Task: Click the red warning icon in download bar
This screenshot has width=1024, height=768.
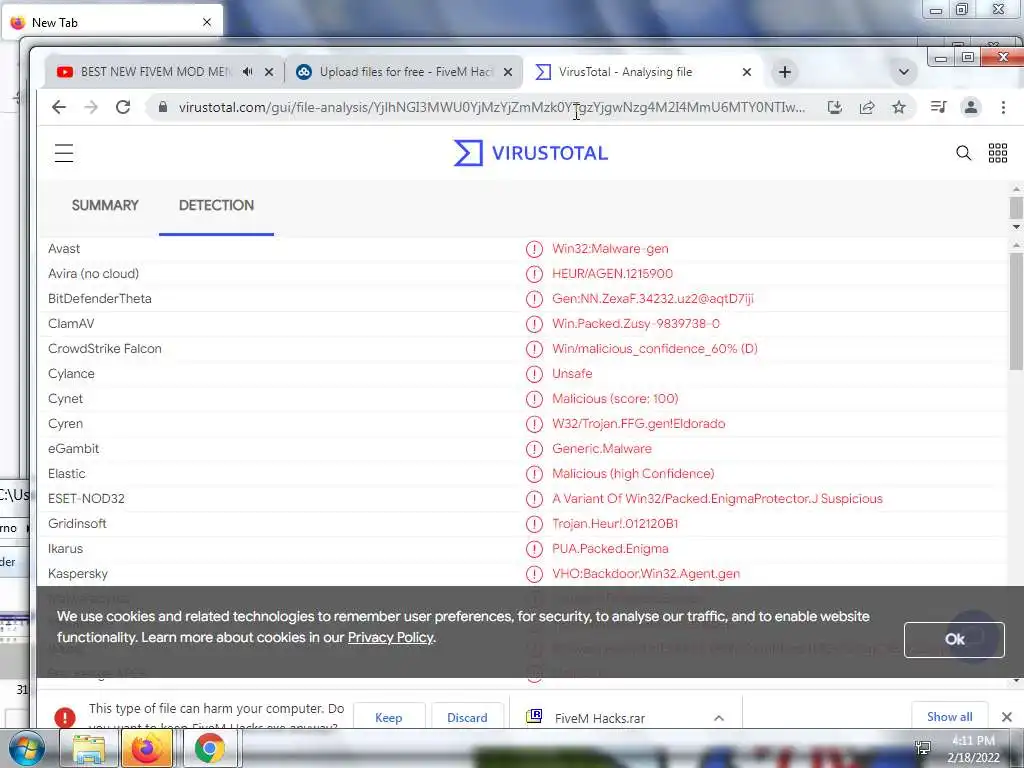Action: 65,717
